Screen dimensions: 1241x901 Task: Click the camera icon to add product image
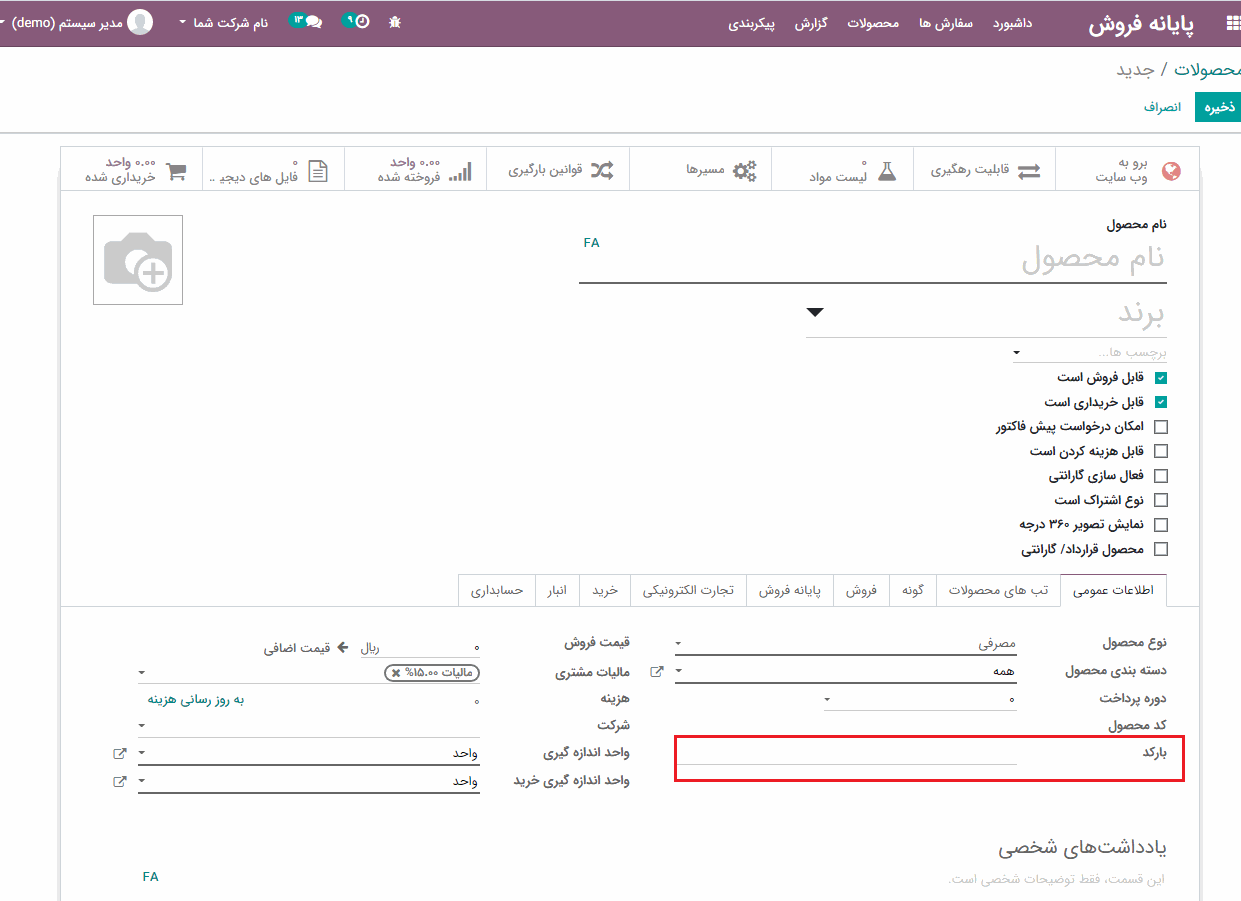click(x=138, y=261)
